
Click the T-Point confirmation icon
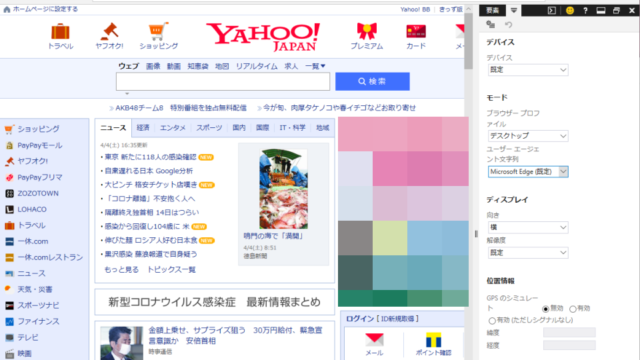point(433,340)
